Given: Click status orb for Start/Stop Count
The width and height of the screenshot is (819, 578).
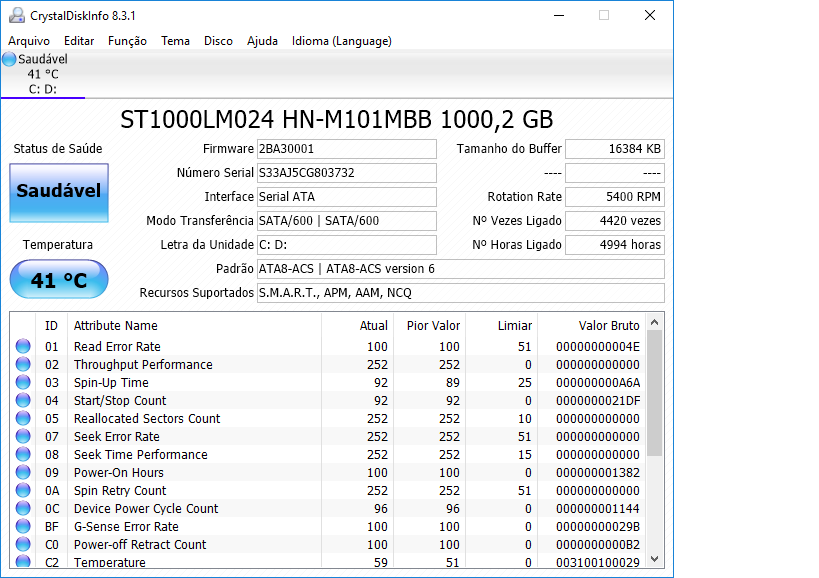Looking at the screenshot, I should tap(23, 400).
